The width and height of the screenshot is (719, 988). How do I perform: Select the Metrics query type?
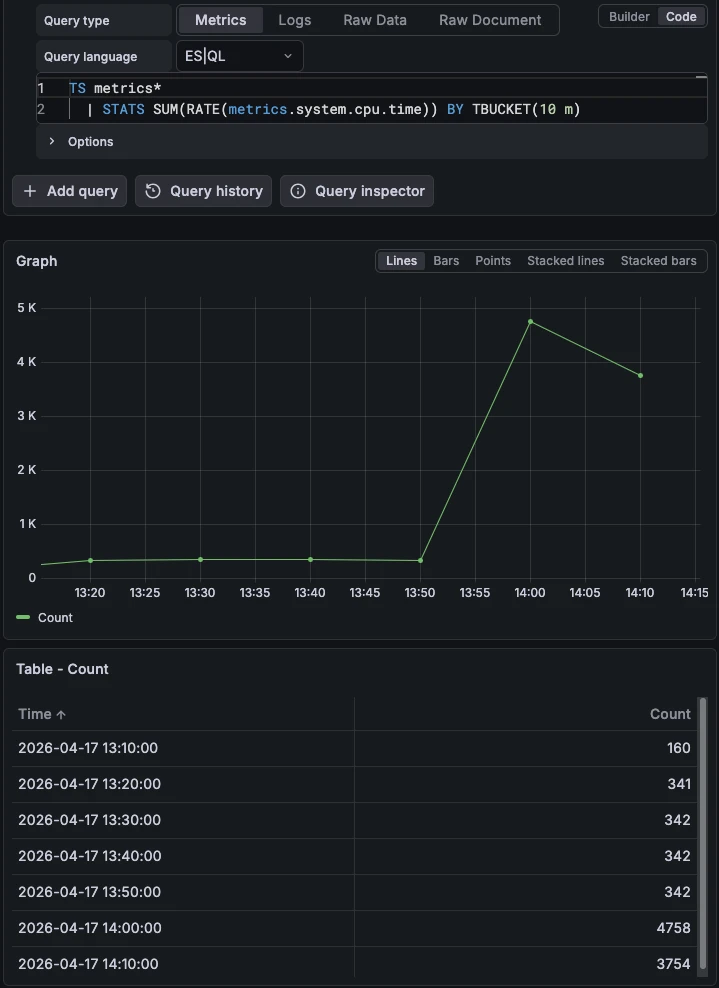[221, 20]
